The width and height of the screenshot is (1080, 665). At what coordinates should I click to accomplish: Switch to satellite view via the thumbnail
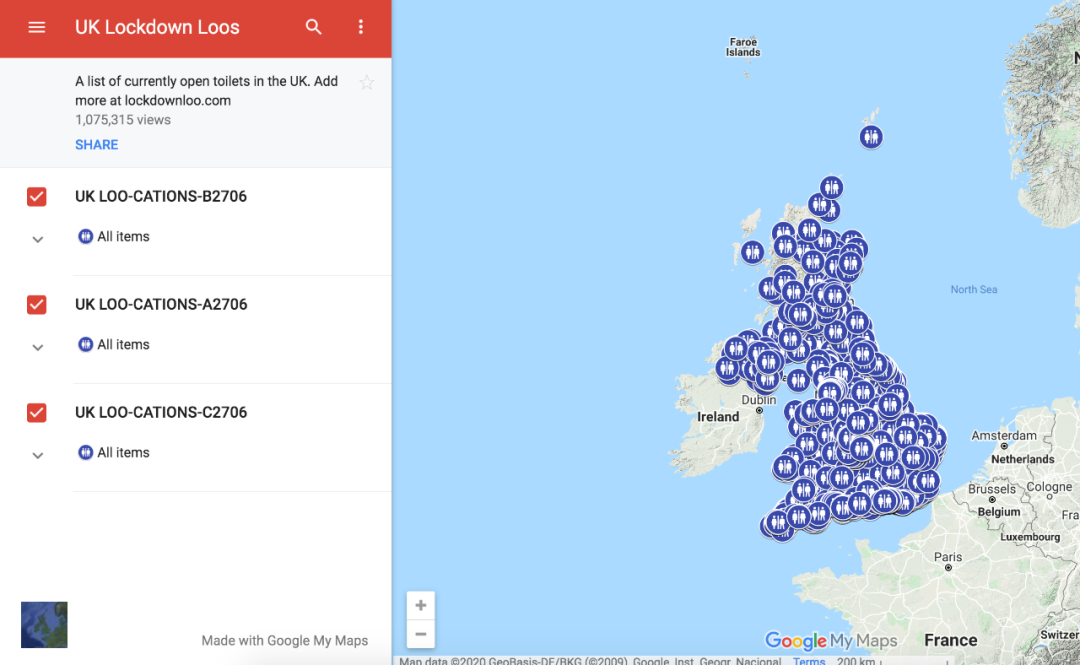pos(44,625)
